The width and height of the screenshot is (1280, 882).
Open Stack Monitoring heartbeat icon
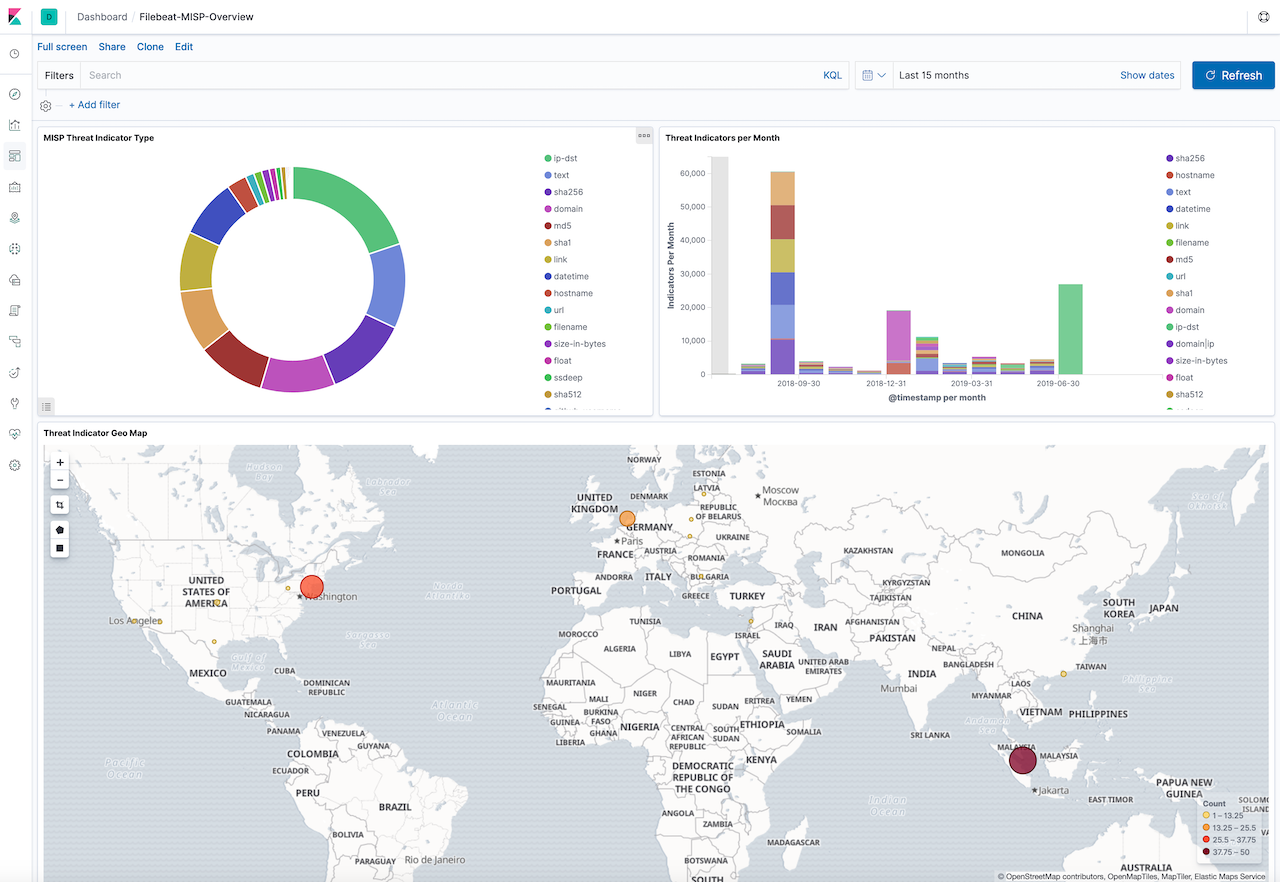14,433
